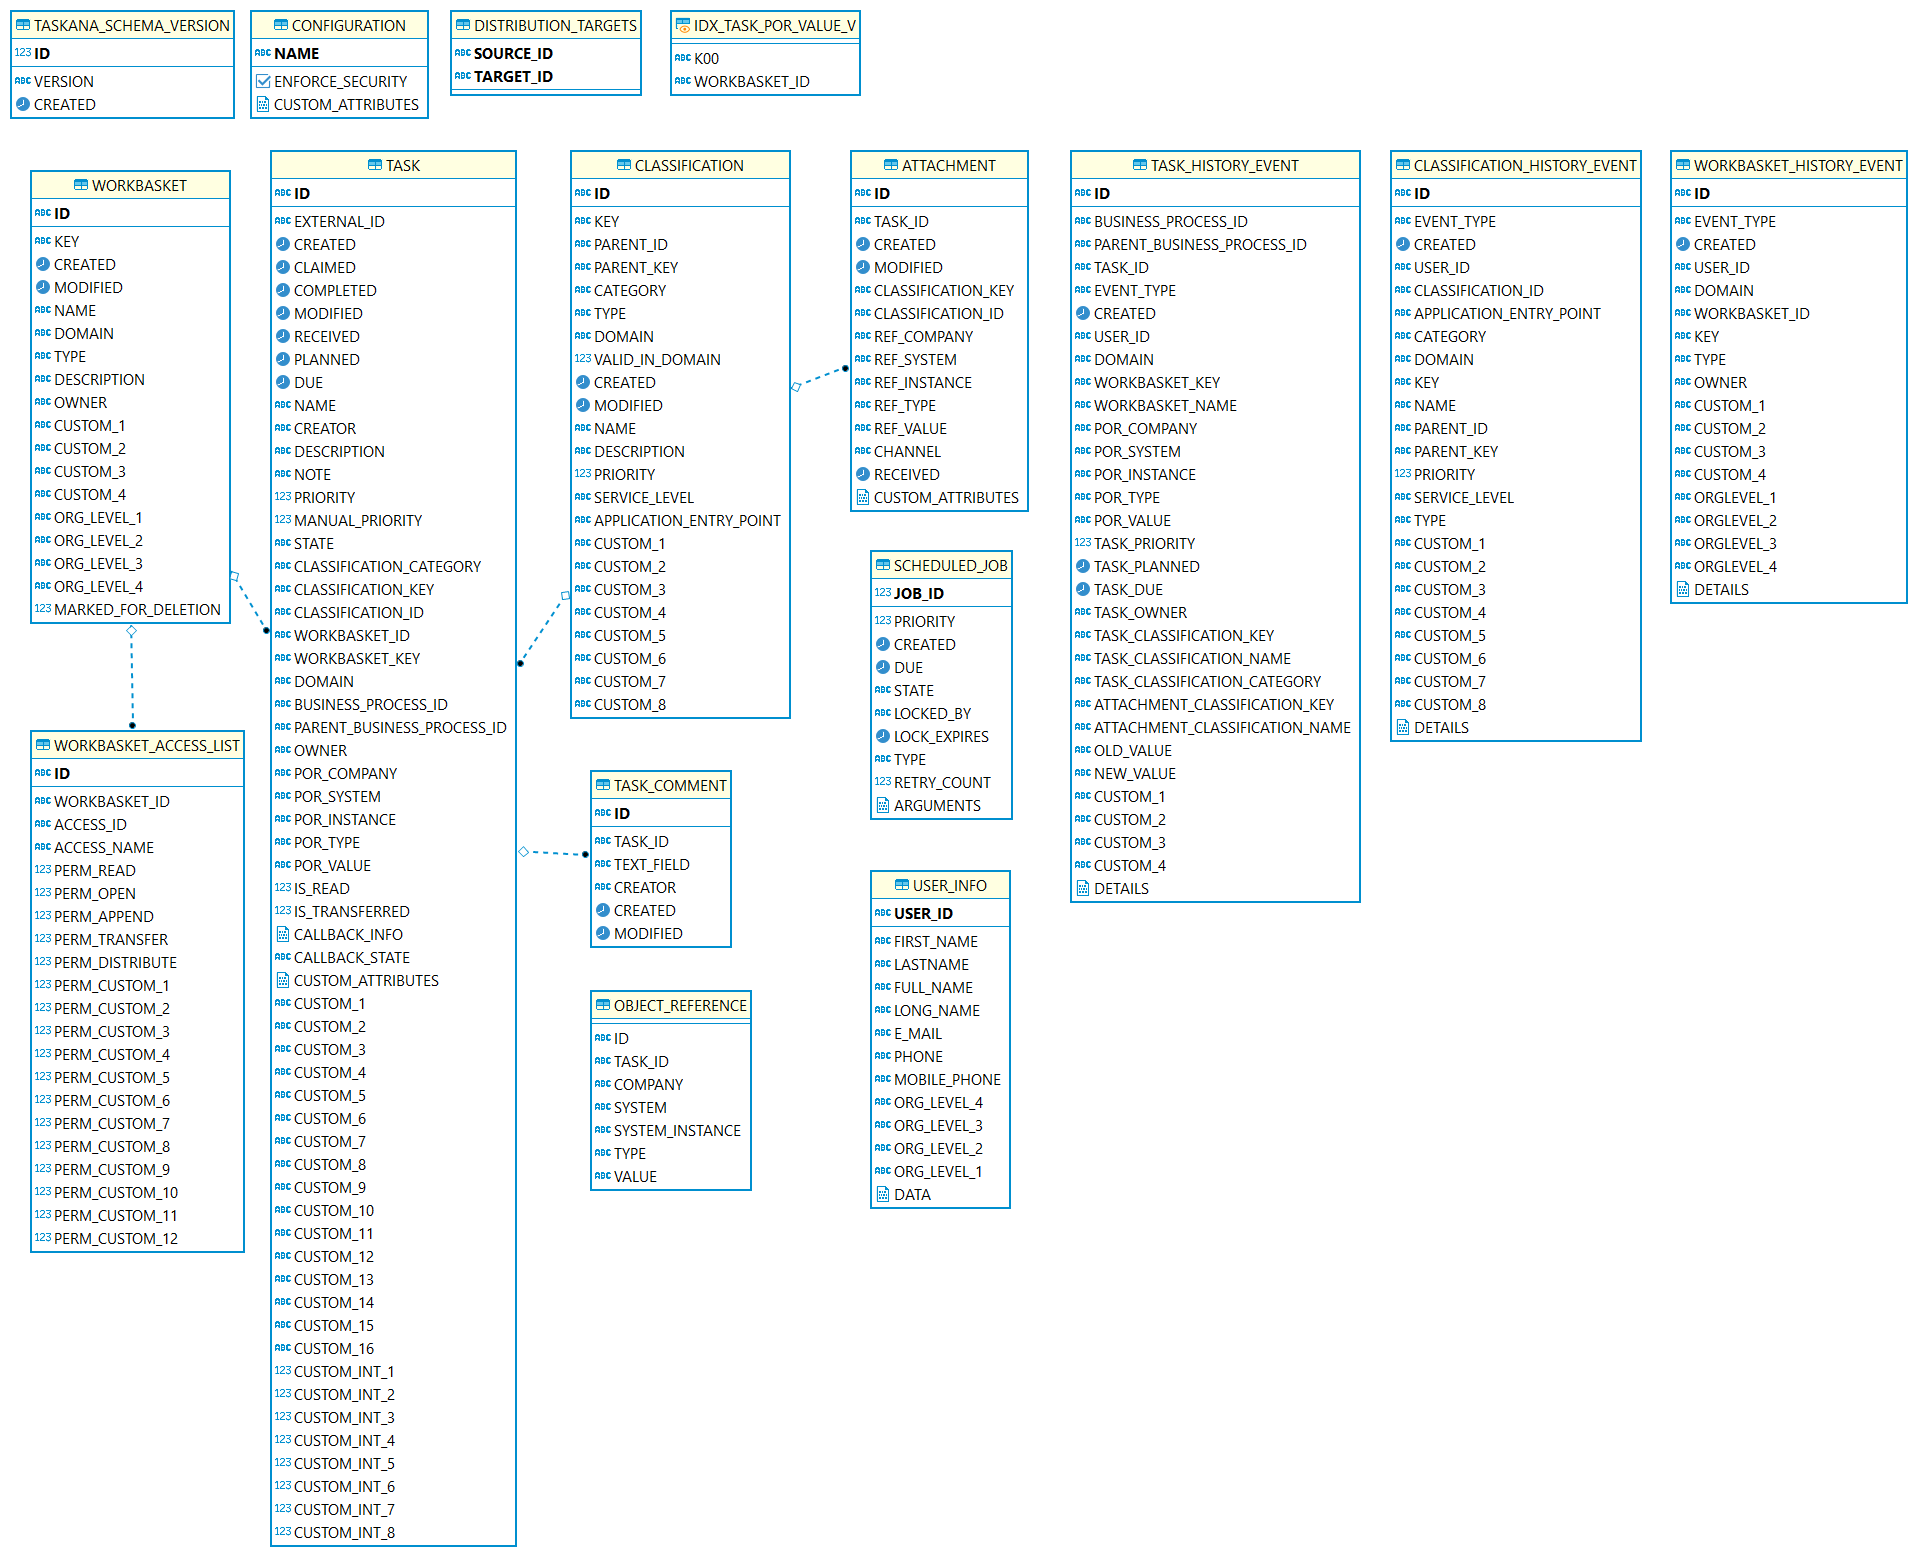Image resolution: width=1918 pixels, height=1557 pixels.
Task: Click the numeric icon beside MARKED_FOR_DELETION
Action: click(43, 609)
